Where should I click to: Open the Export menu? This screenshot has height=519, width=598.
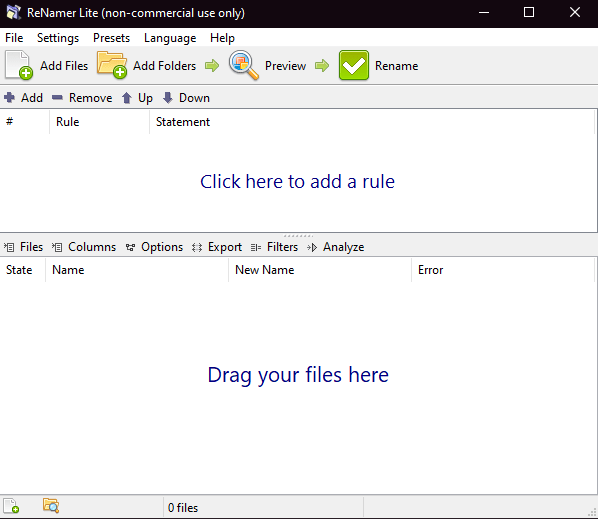[217, 247]
